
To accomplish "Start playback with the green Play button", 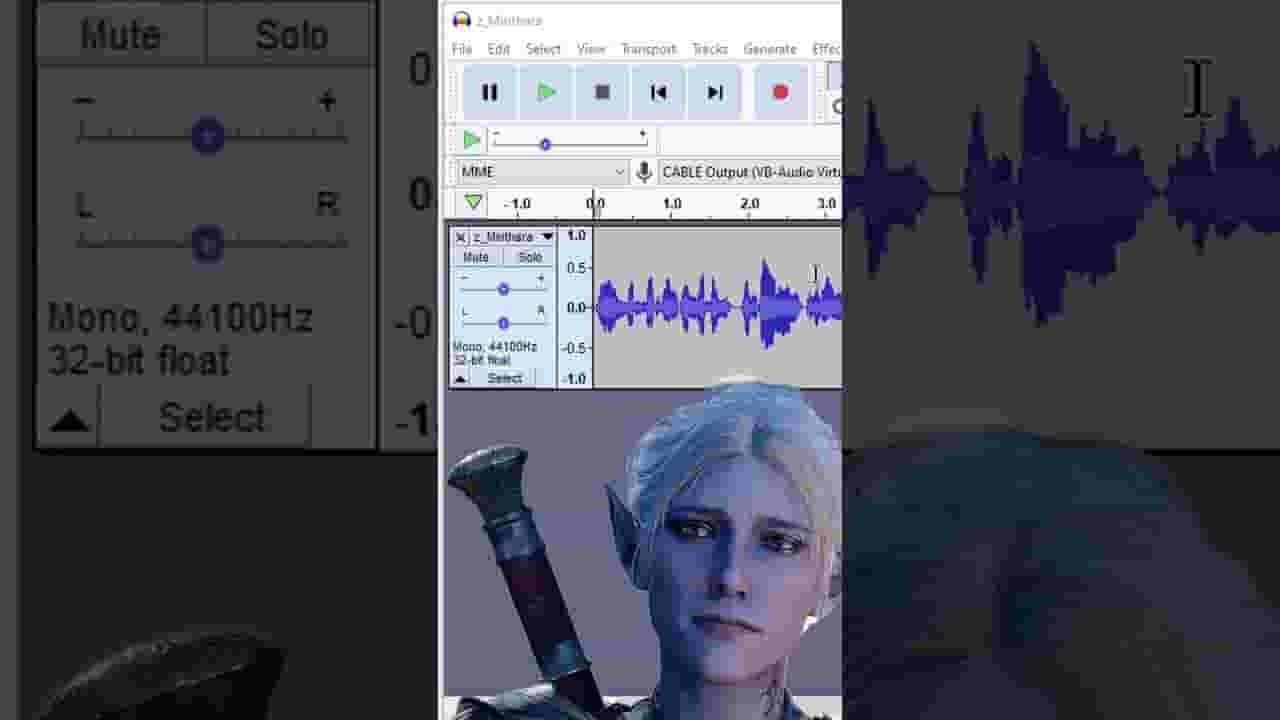I will click(546, 92).
